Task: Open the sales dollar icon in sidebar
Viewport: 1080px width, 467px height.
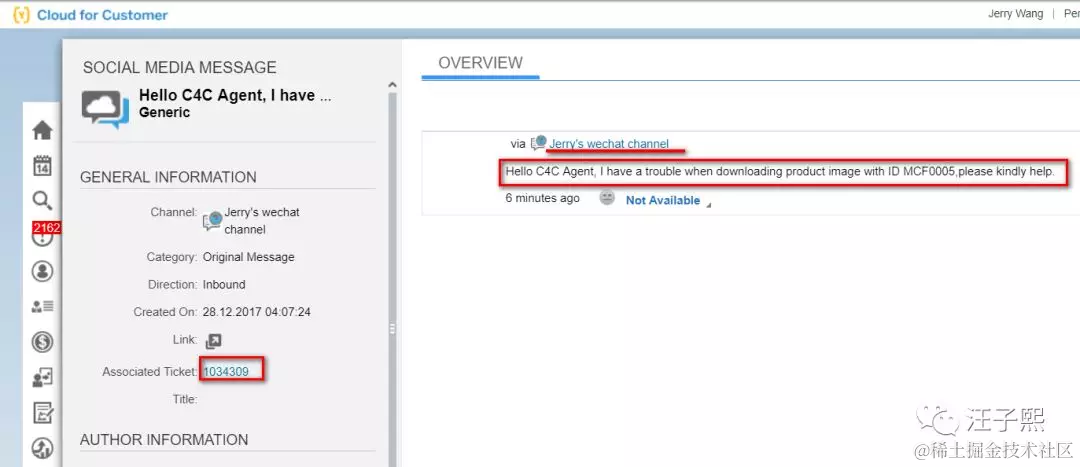Action: click(42, 342)
